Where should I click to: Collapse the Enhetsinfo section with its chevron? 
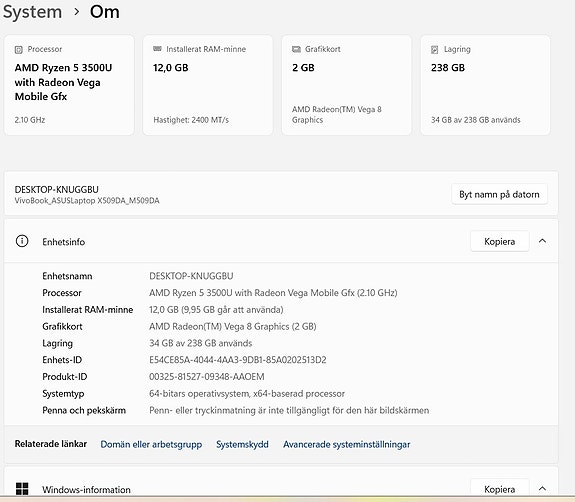[x=542, y=241]
